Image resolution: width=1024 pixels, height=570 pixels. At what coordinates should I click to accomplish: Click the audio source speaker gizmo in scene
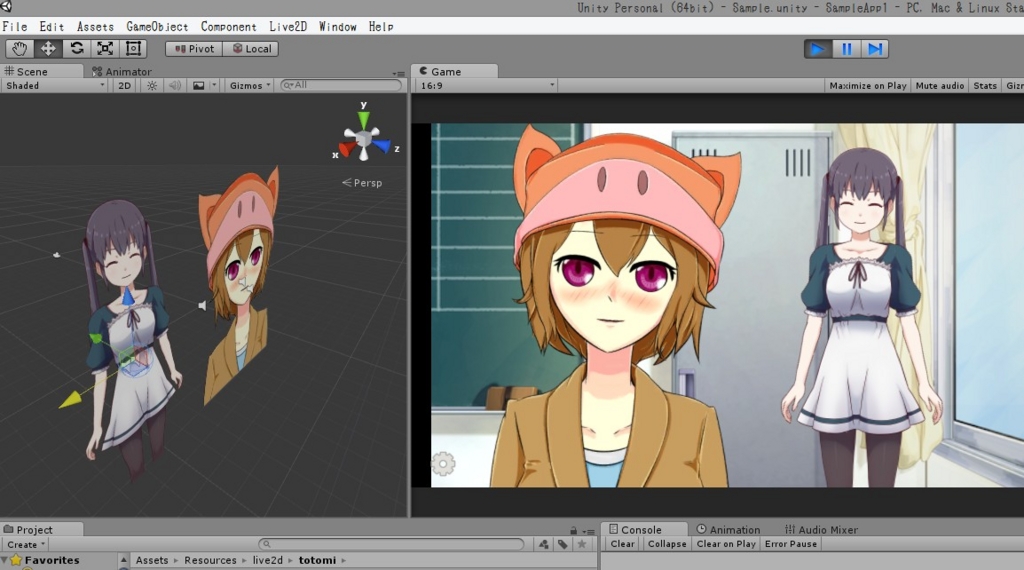(x=202, y=306)
